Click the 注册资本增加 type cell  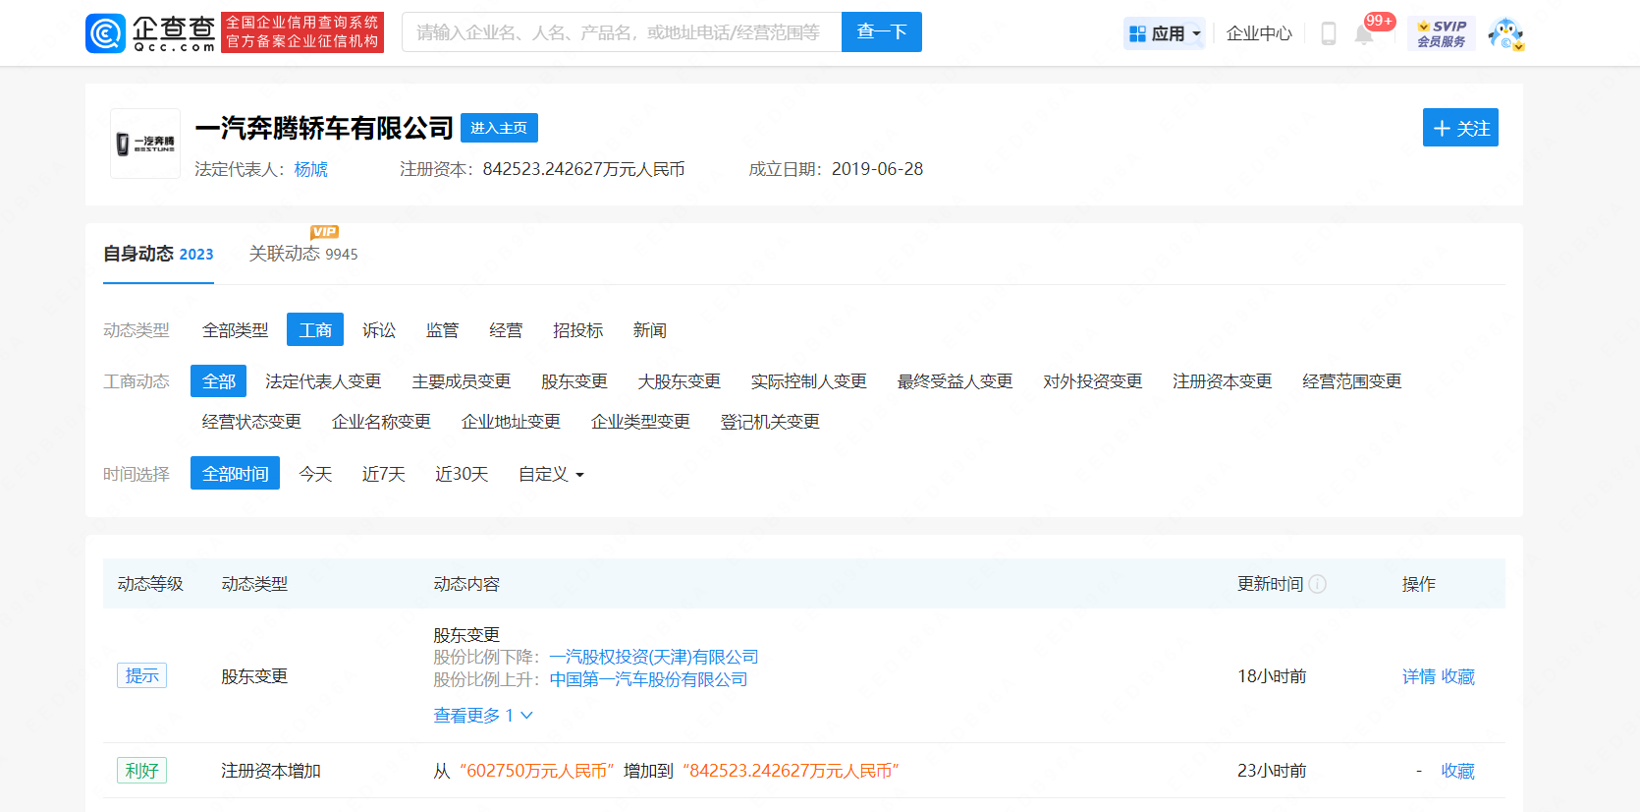[x=271, y=771]
